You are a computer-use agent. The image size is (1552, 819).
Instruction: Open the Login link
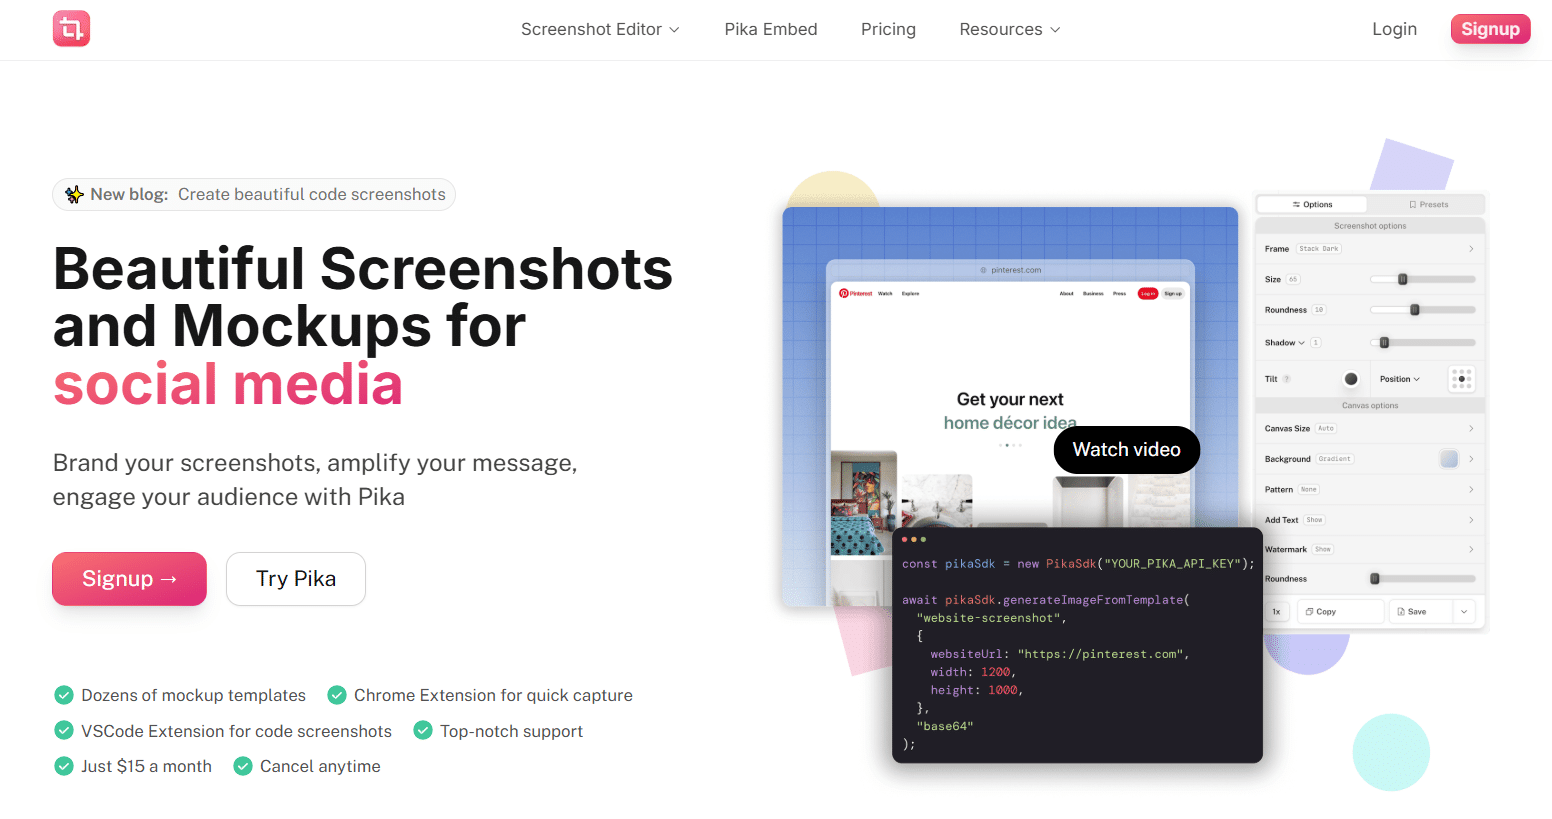pyautogui.click(x=1394, y=29)
